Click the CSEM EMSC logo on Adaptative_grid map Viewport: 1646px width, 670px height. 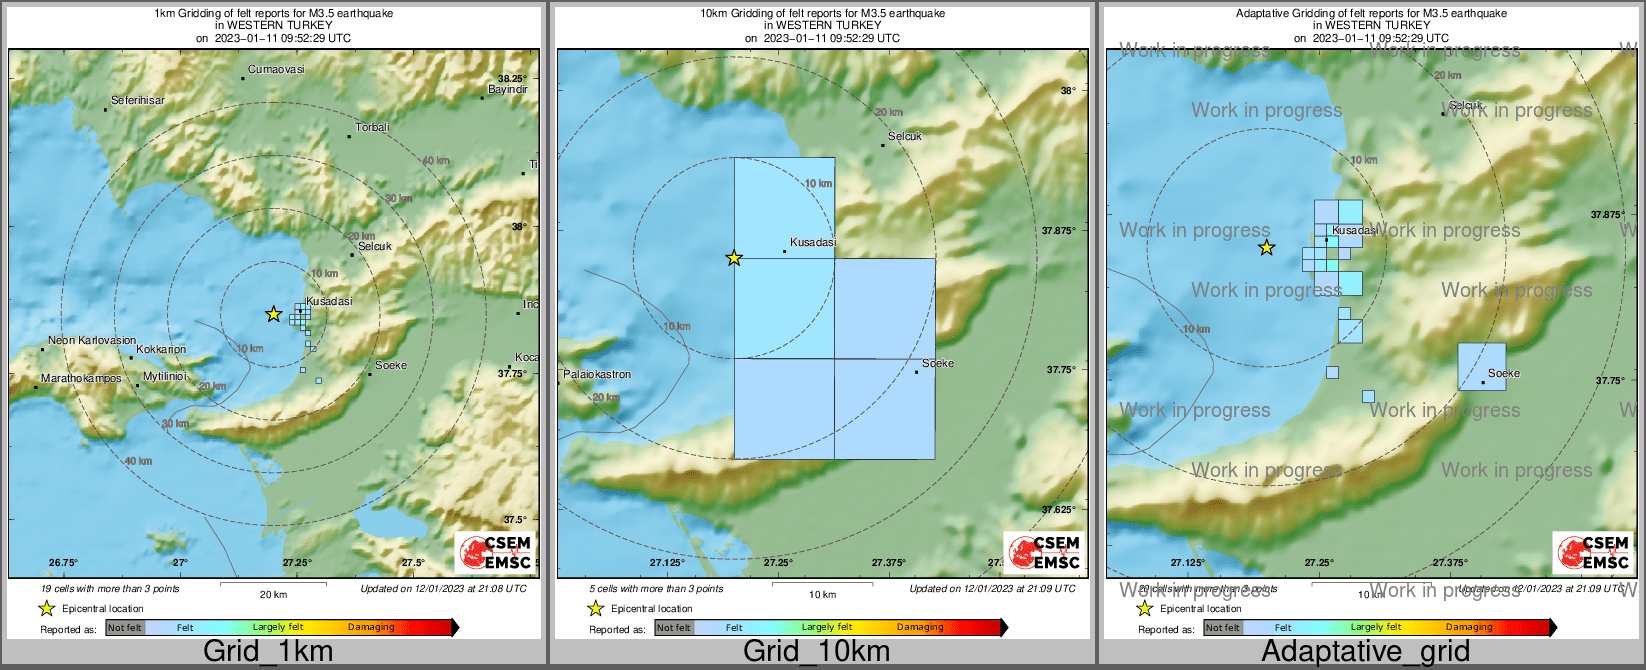[1593, 552]
